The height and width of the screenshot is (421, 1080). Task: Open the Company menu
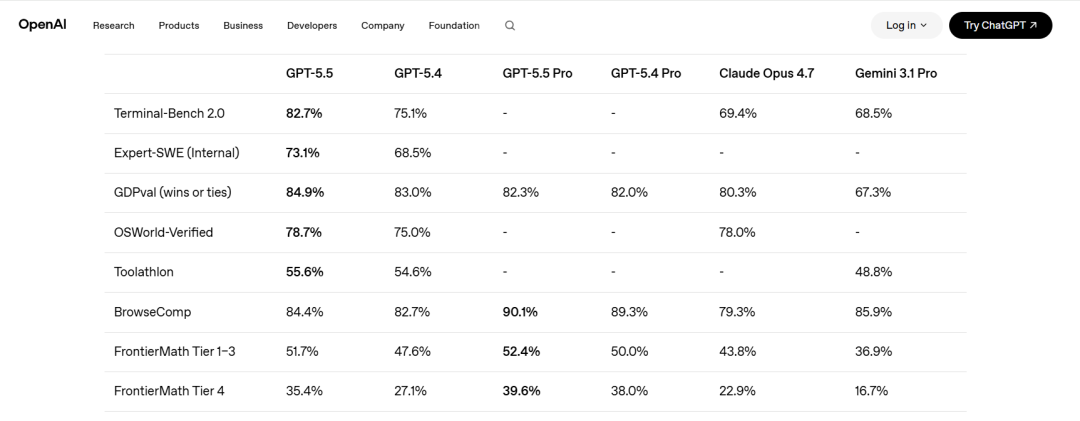click(383, 26)
